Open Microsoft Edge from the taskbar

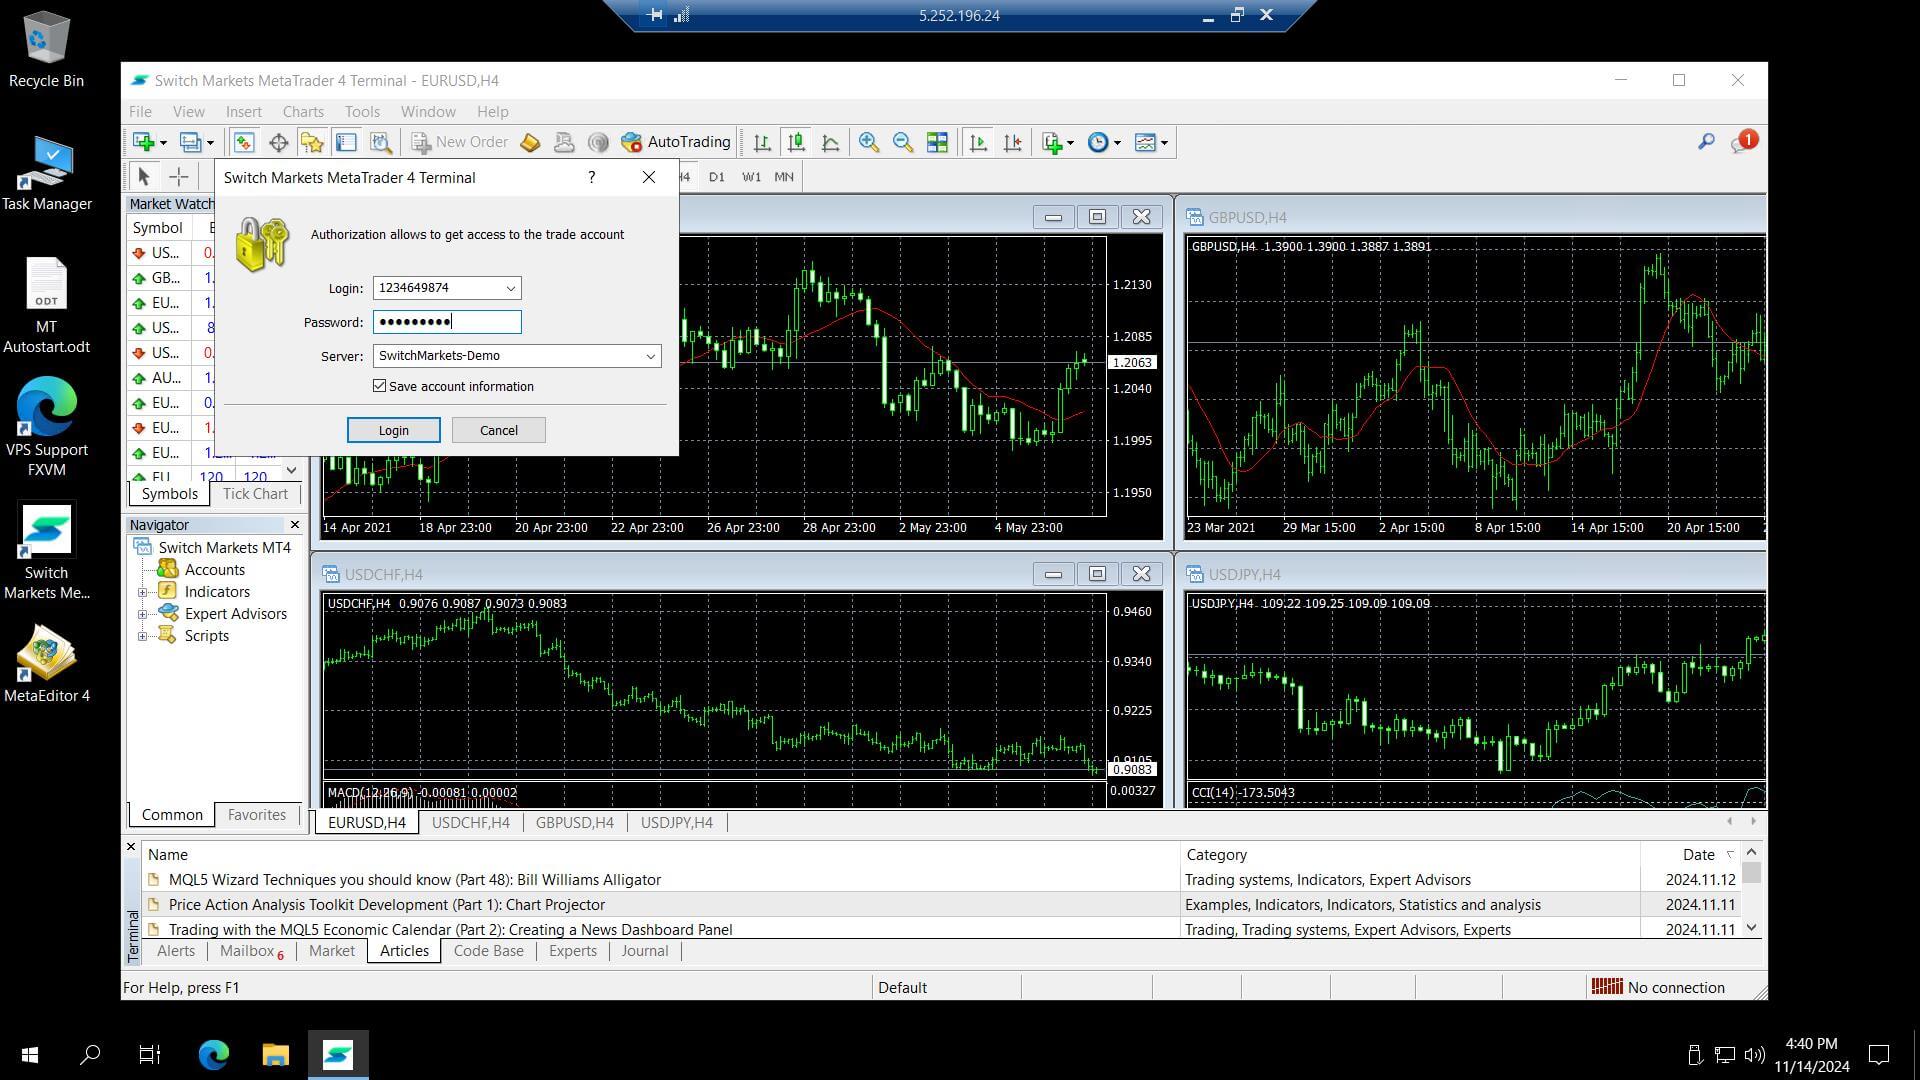point(213,1054)
